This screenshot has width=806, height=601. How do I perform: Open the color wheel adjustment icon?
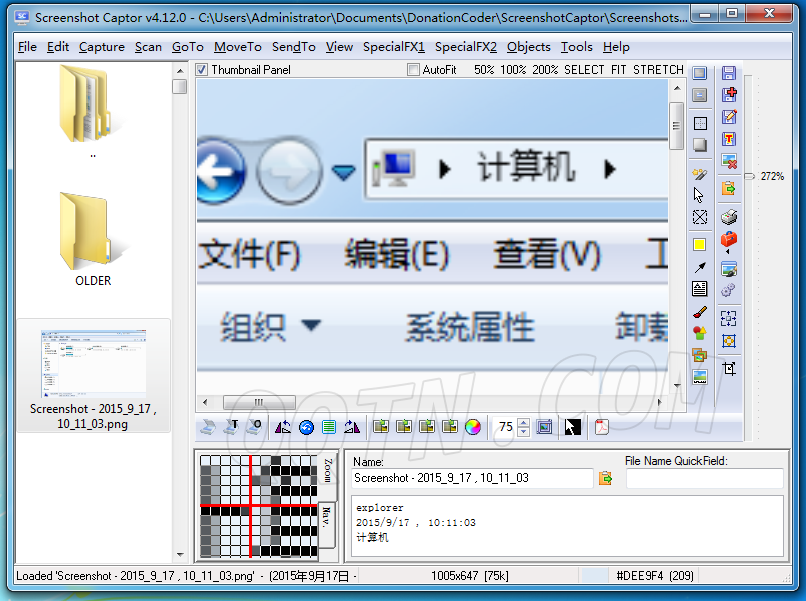[x=473, y=427]
